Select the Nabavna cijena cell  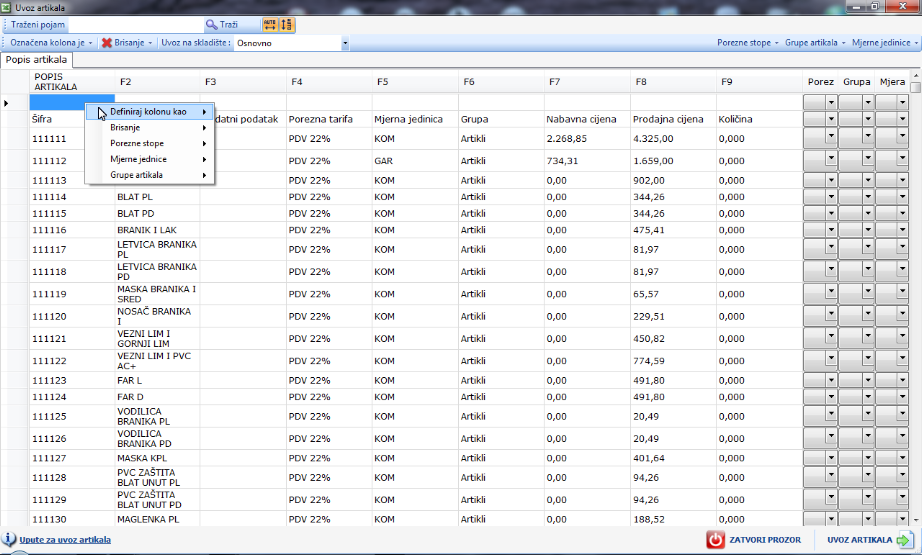point(587,119)
